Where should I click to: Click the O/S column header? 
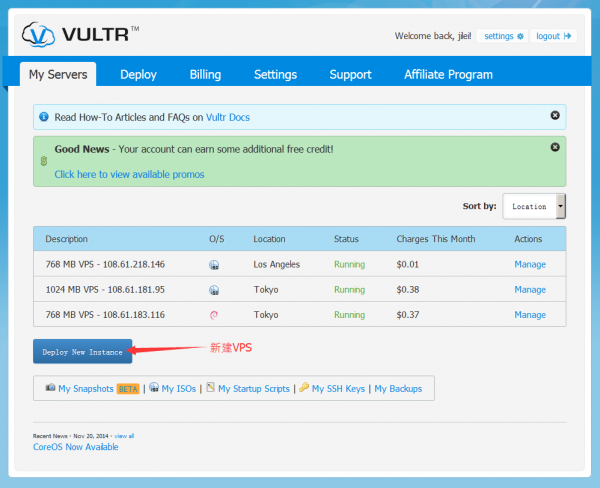[217, 239]
